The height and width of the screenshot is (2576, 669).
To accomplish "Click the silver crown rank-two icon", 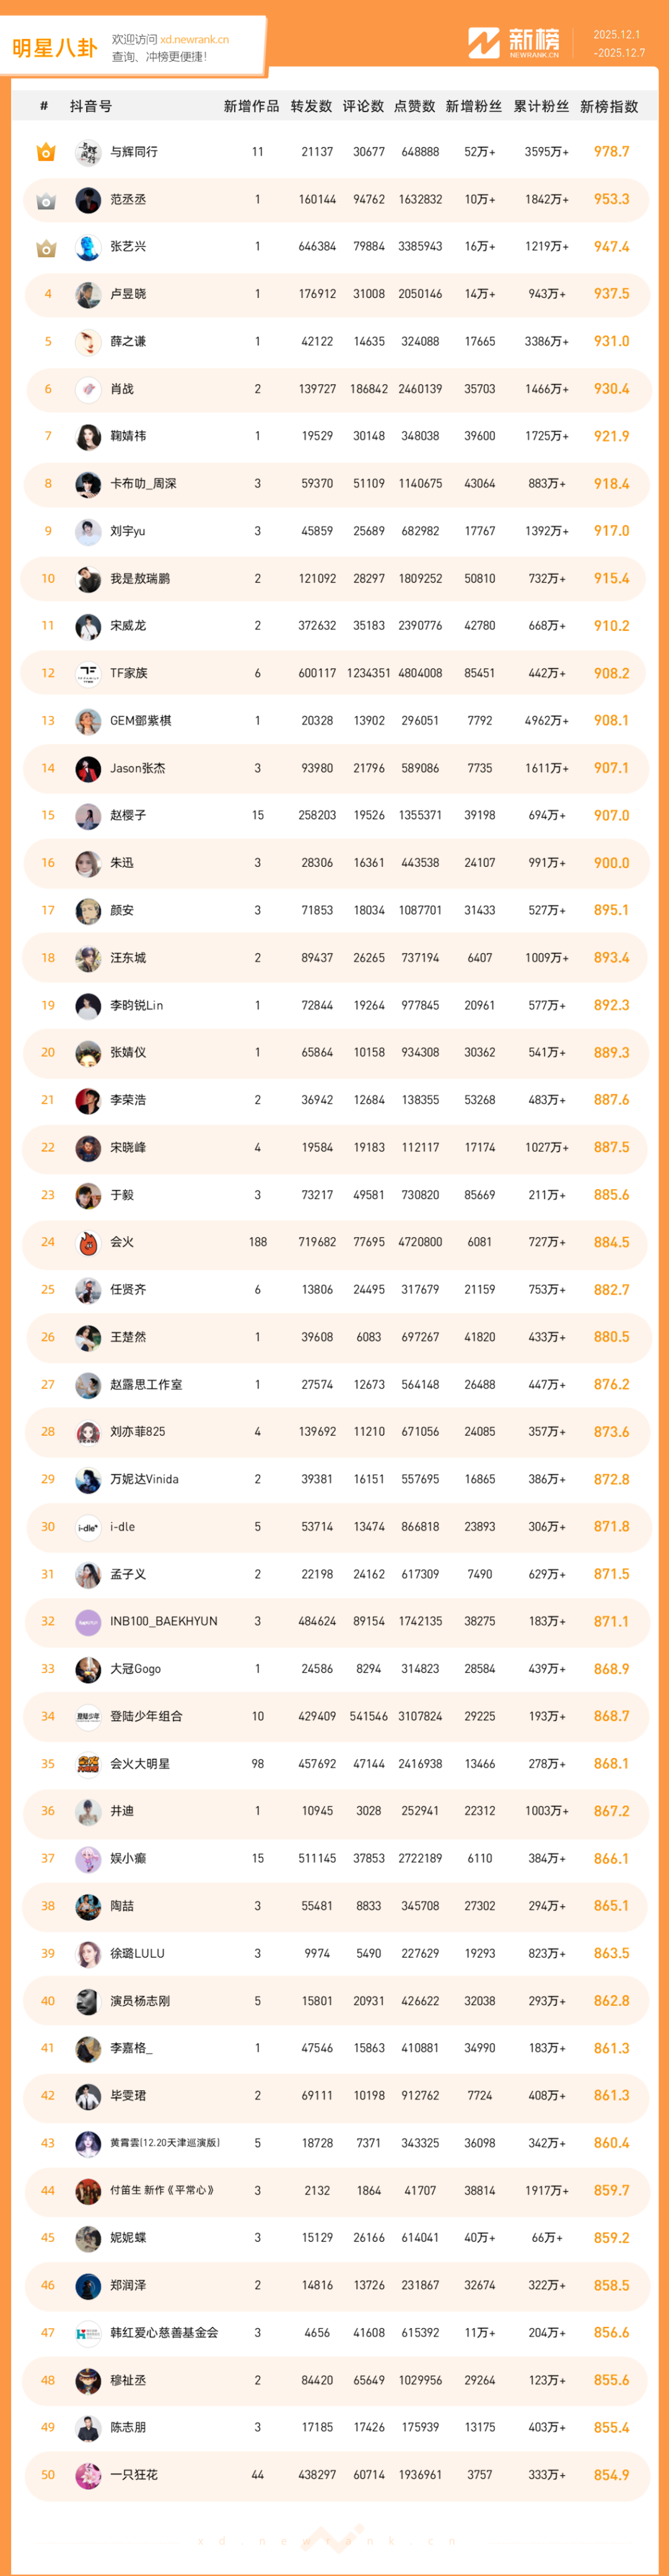I will (x=46, y=200).
